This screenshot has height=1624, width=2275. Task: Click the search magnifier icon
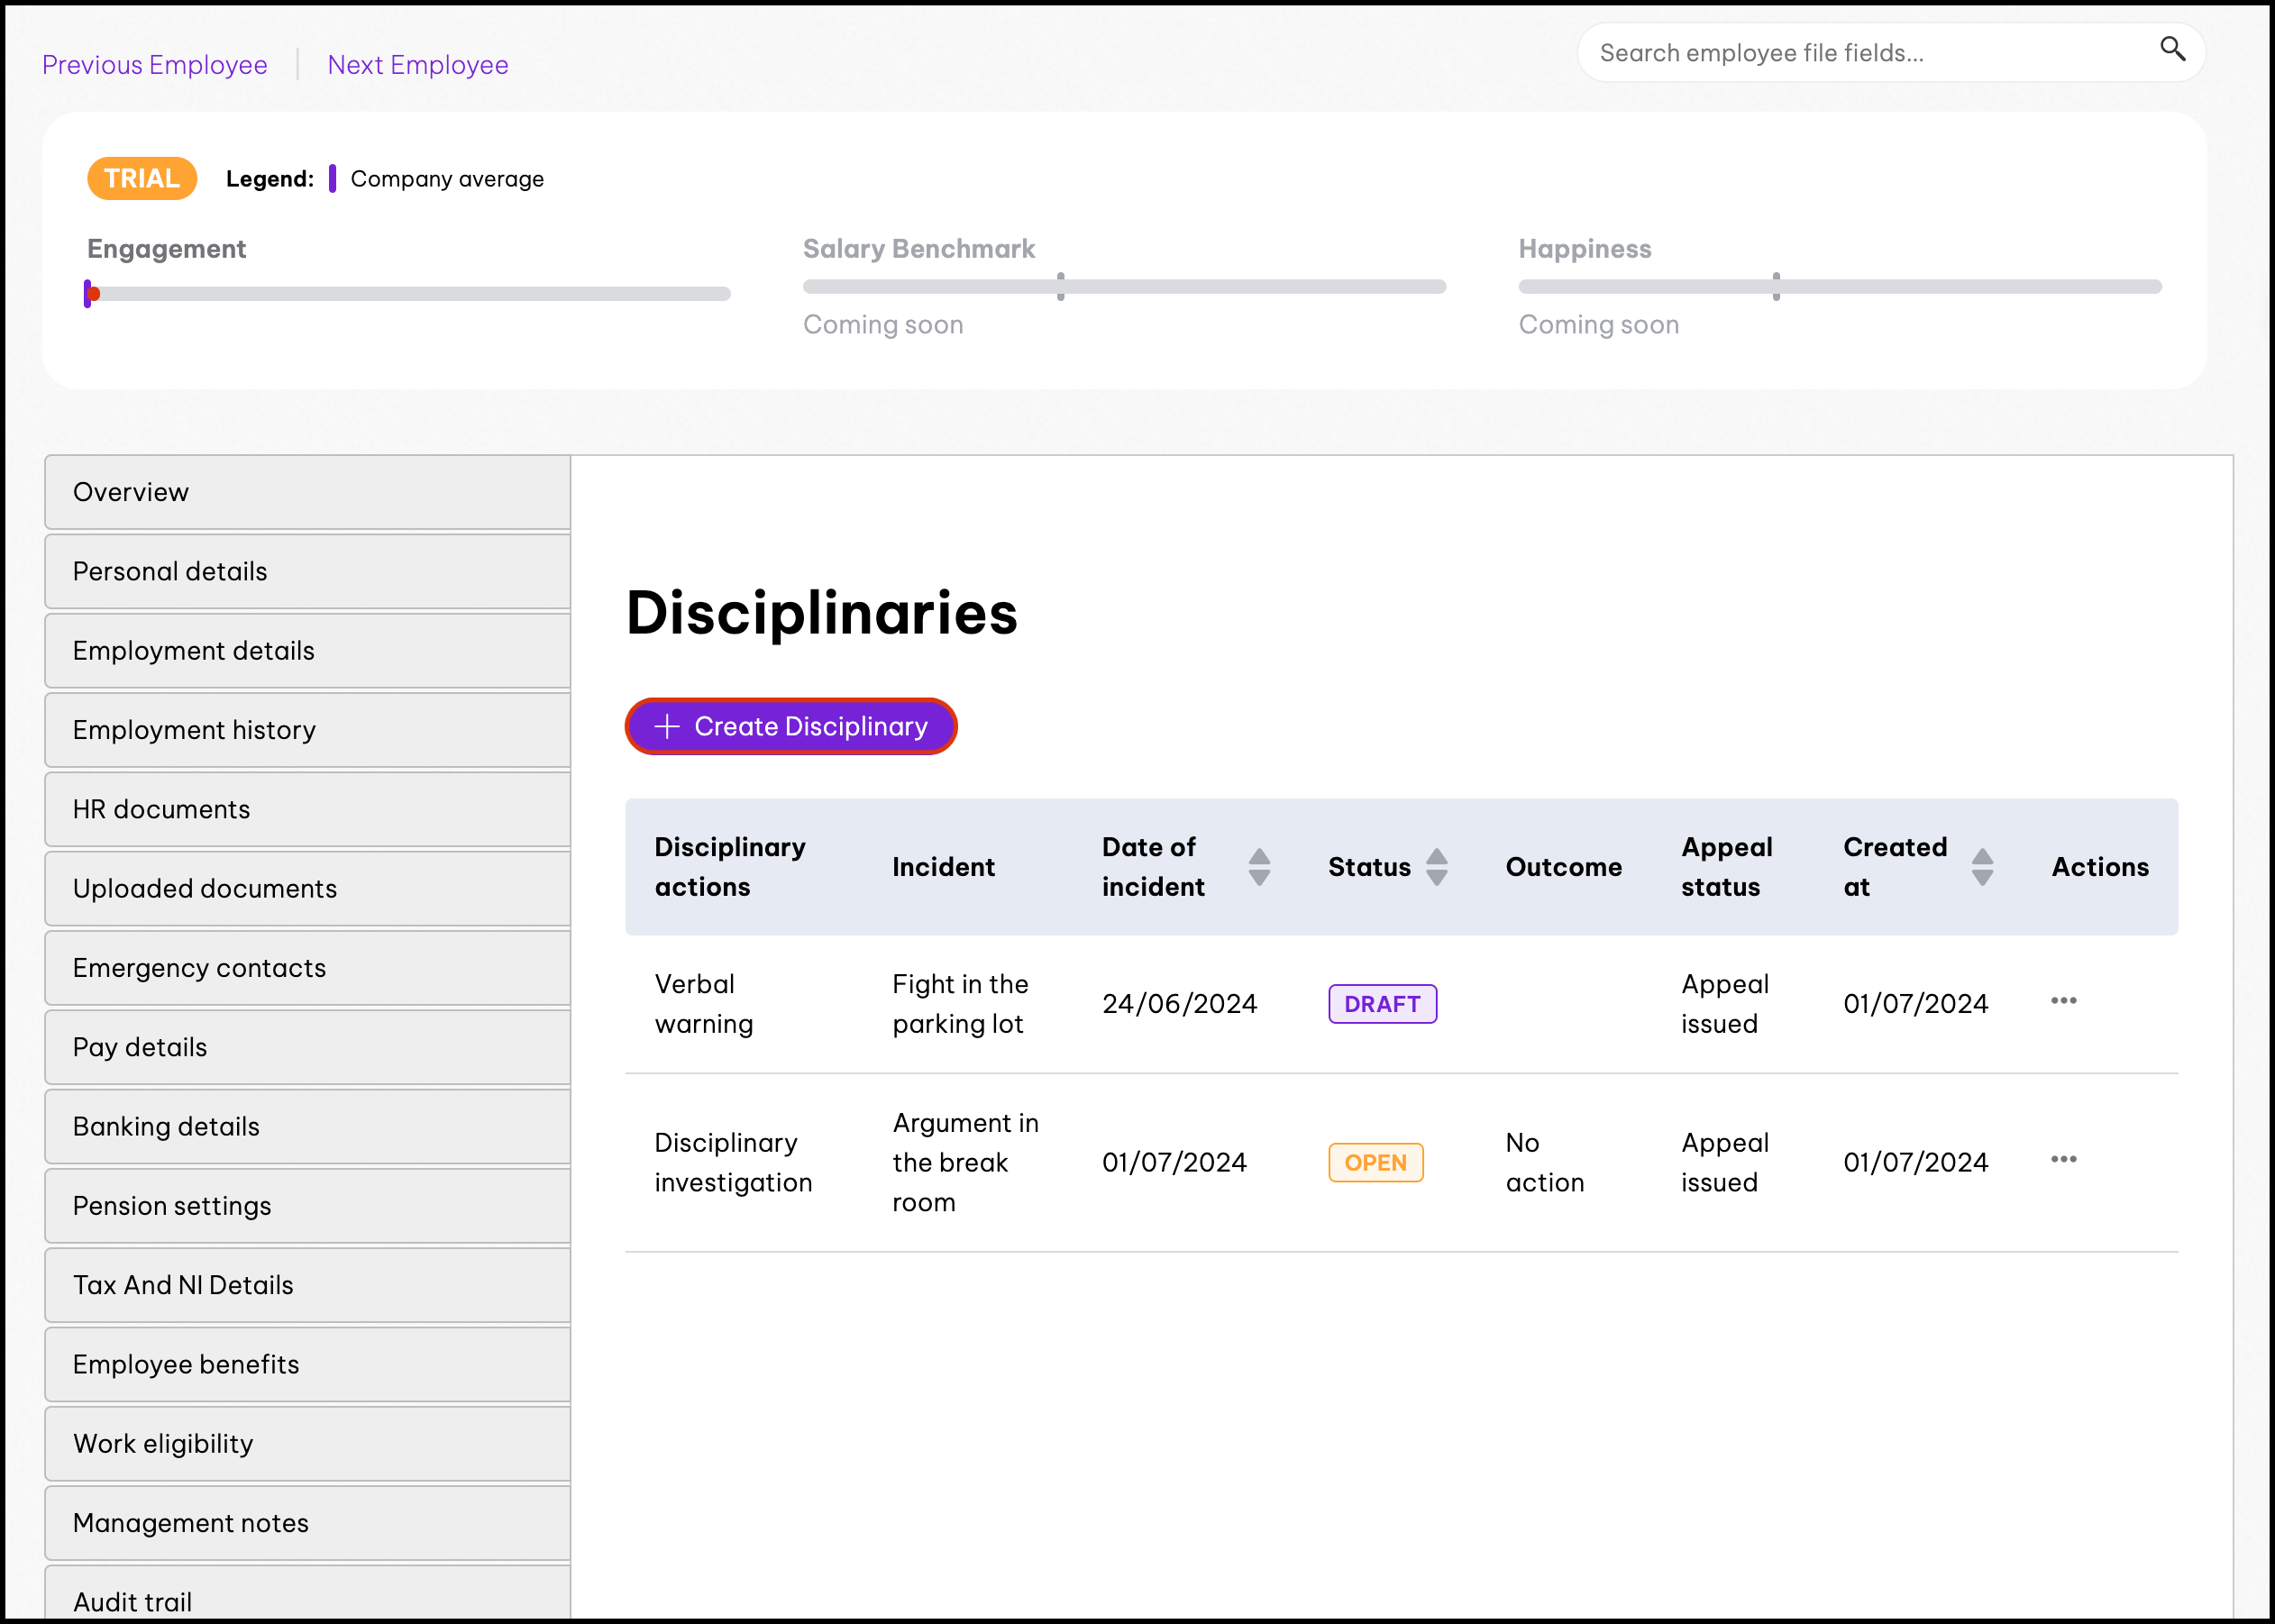[2171, 49]
